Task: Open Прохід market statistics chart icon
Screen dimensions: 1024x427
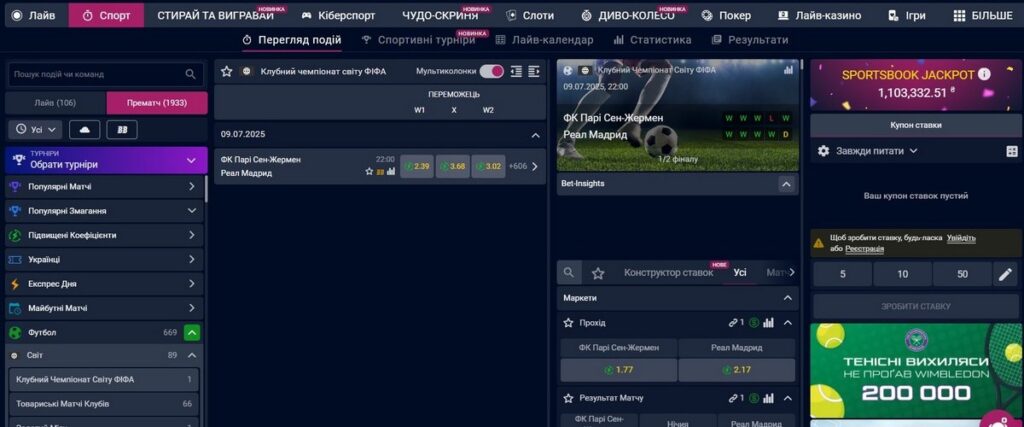Action: coord(769,323)
